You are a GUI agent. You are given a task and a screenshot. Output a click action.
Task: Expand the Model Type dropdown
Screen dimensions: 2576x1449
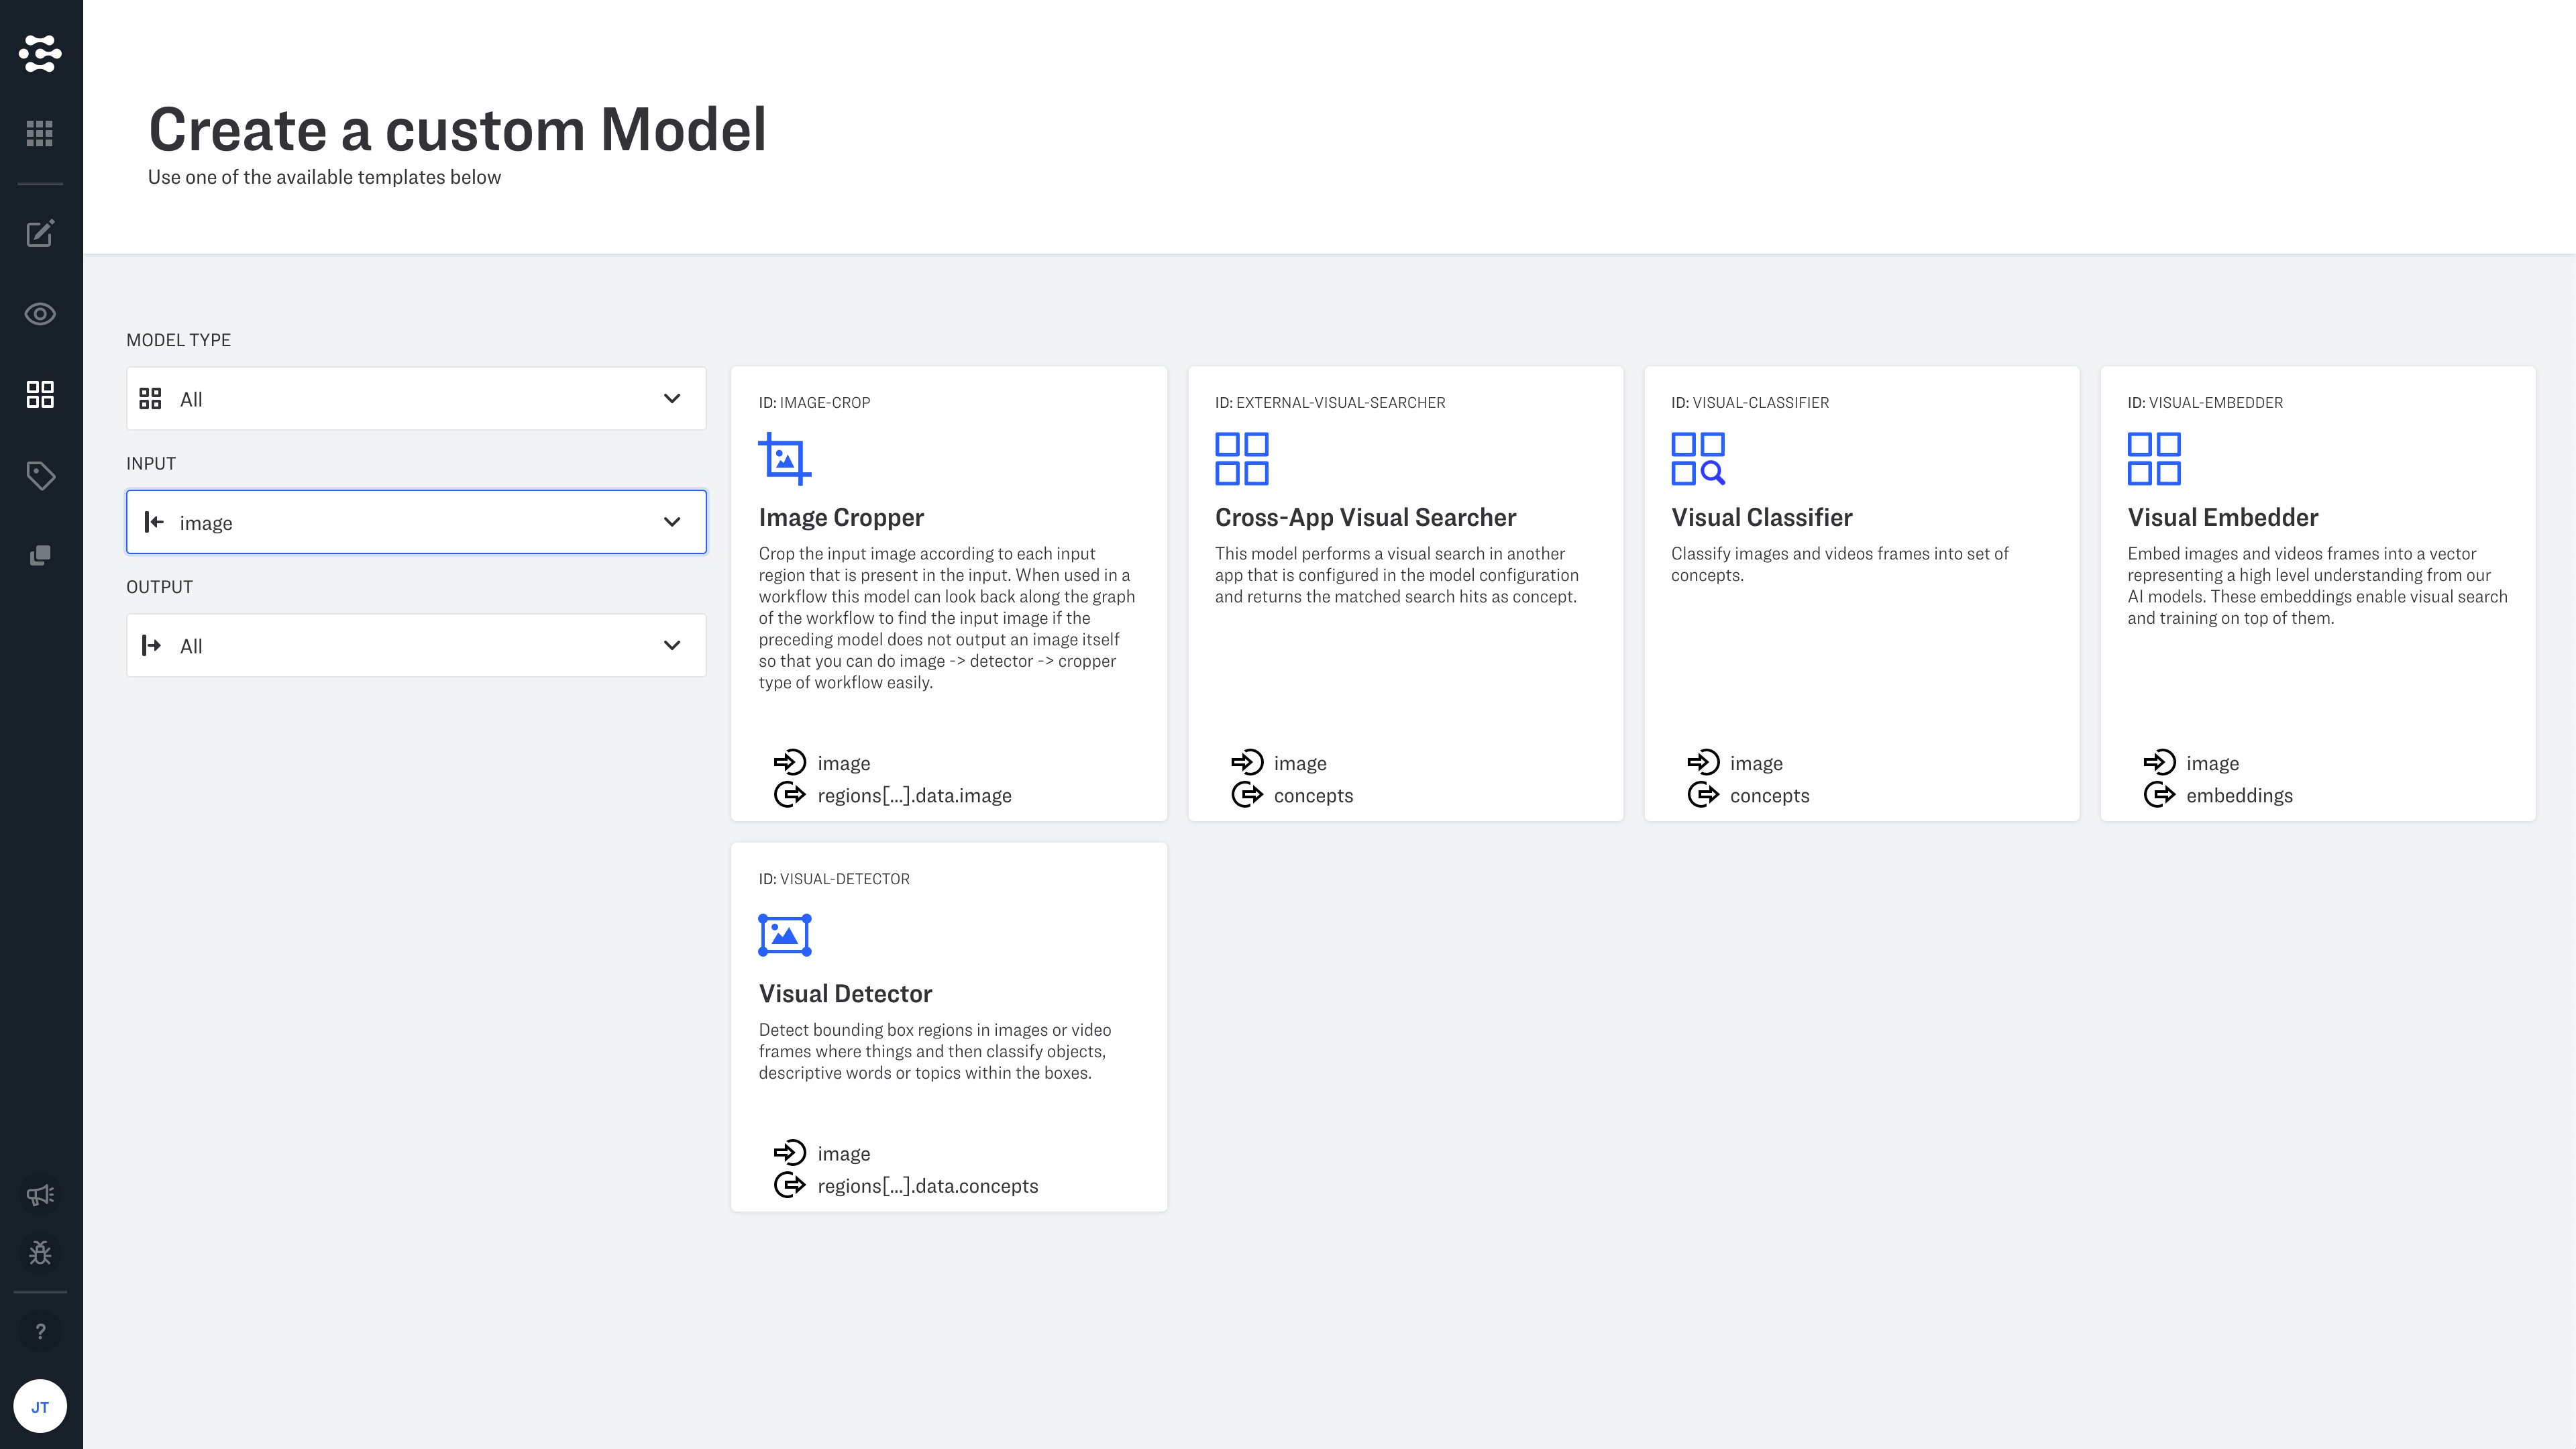pyautogui.click(x=416, y=399)
